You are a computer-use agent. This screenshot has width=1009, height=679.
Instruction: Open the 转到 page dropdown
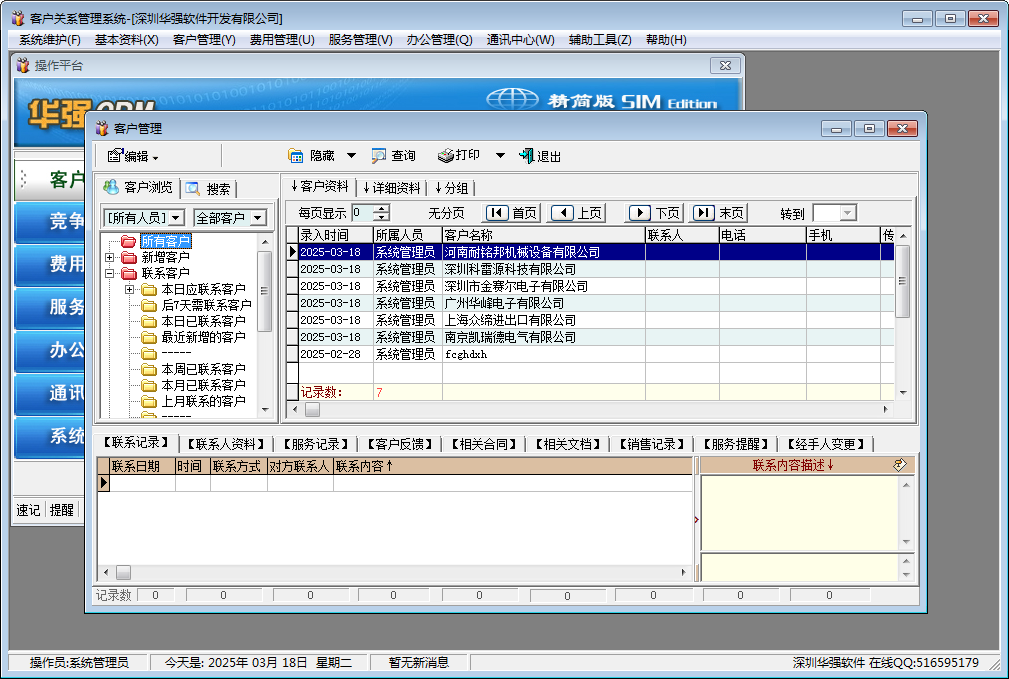tap(847, 213)
